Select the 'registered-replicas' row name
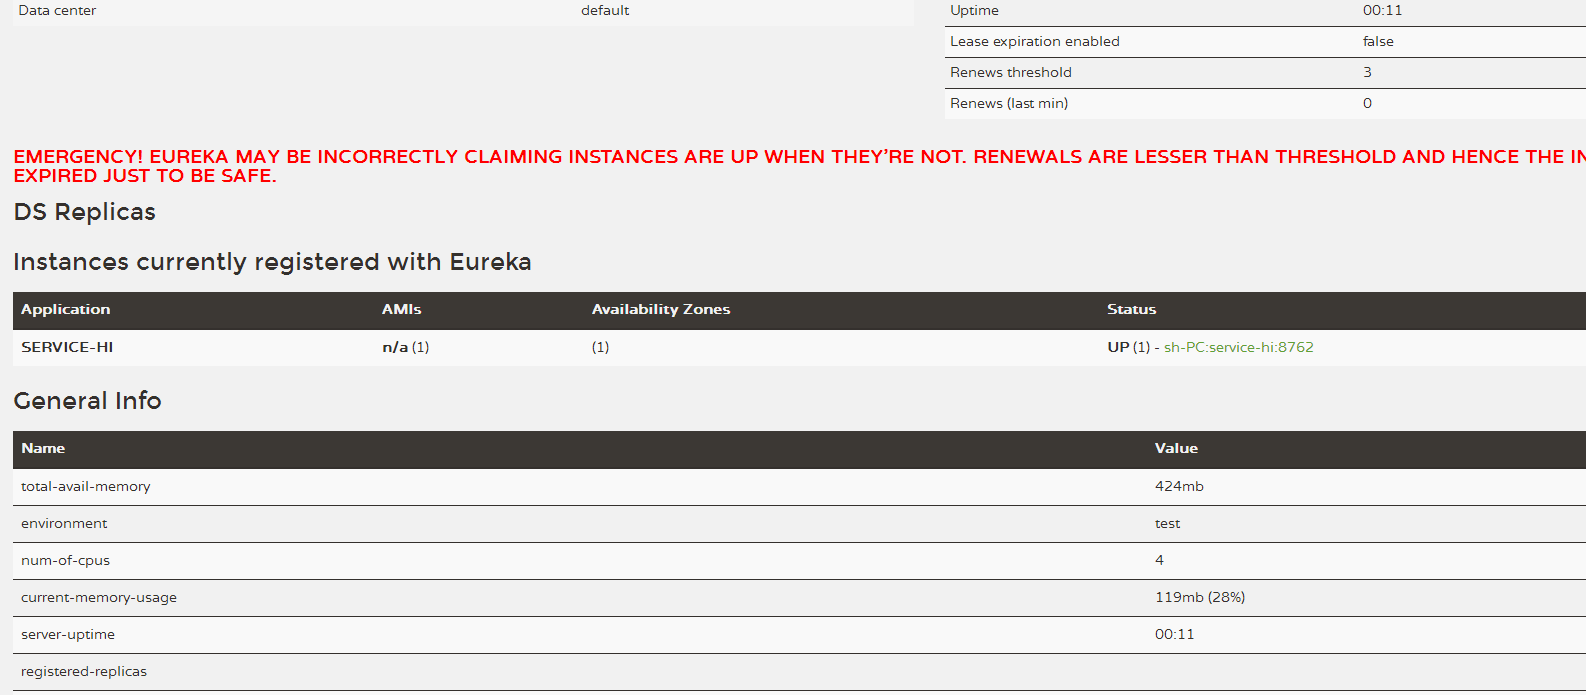The height and width of the screenshot is (695, 1586). [84, 671]
